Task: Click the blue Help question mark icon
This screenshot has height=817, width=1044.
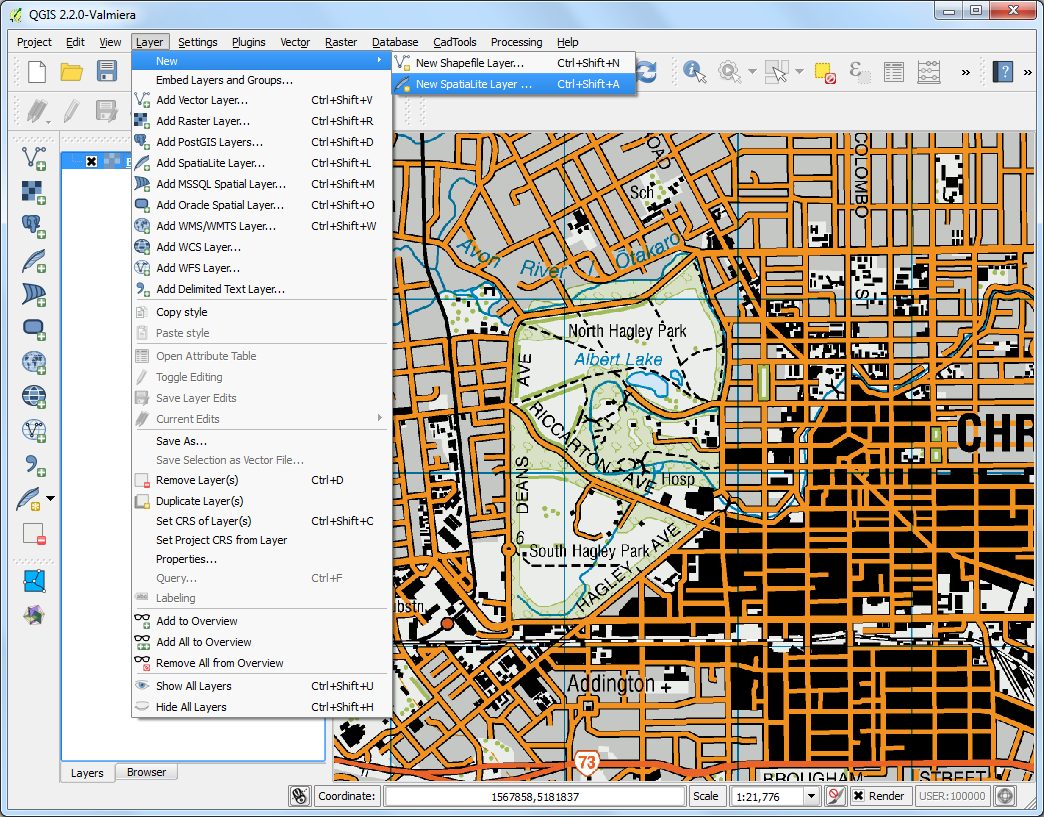Action: (1002, 71)
